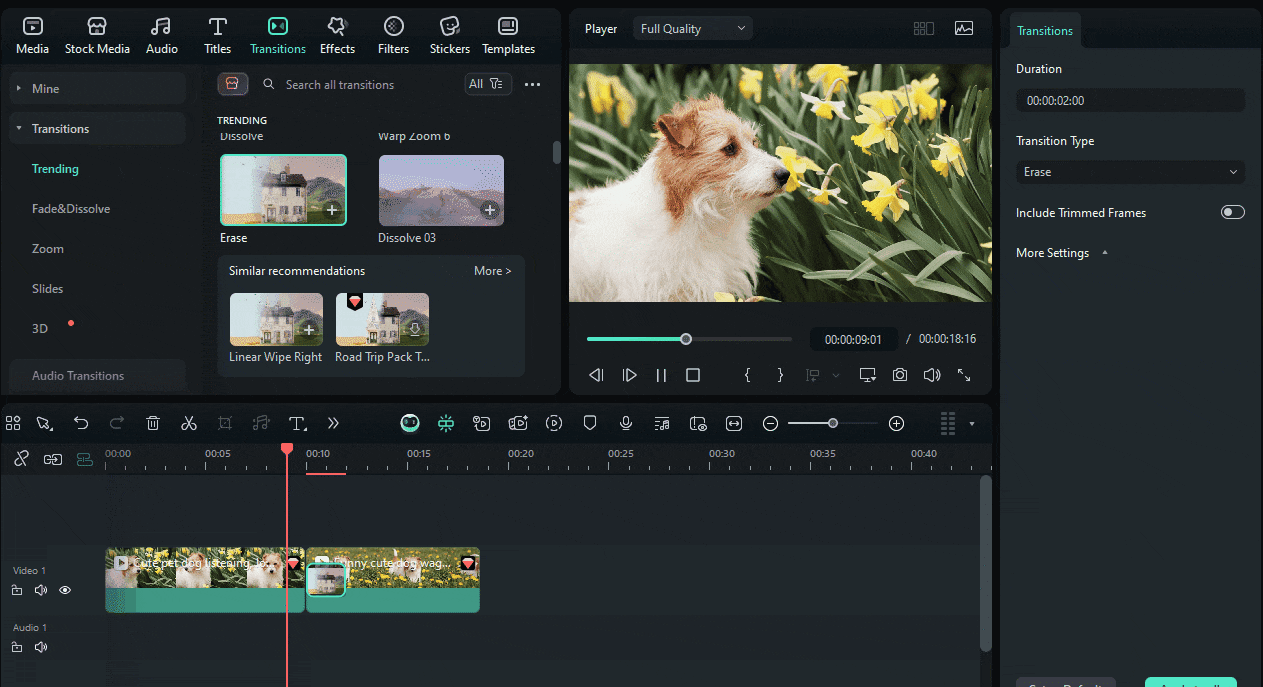Click More in Similar recommendations
The height and width of the screenshot is (687, 1263).
[492, 271]
